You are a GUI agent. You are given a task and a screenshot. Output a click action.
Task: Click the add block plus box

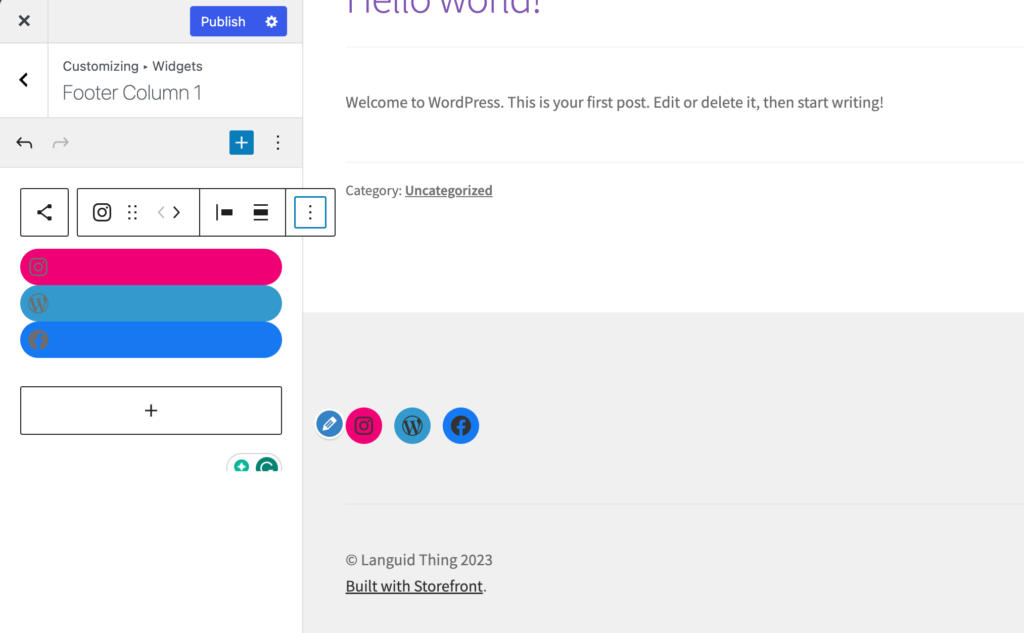(x=151, y=410)
